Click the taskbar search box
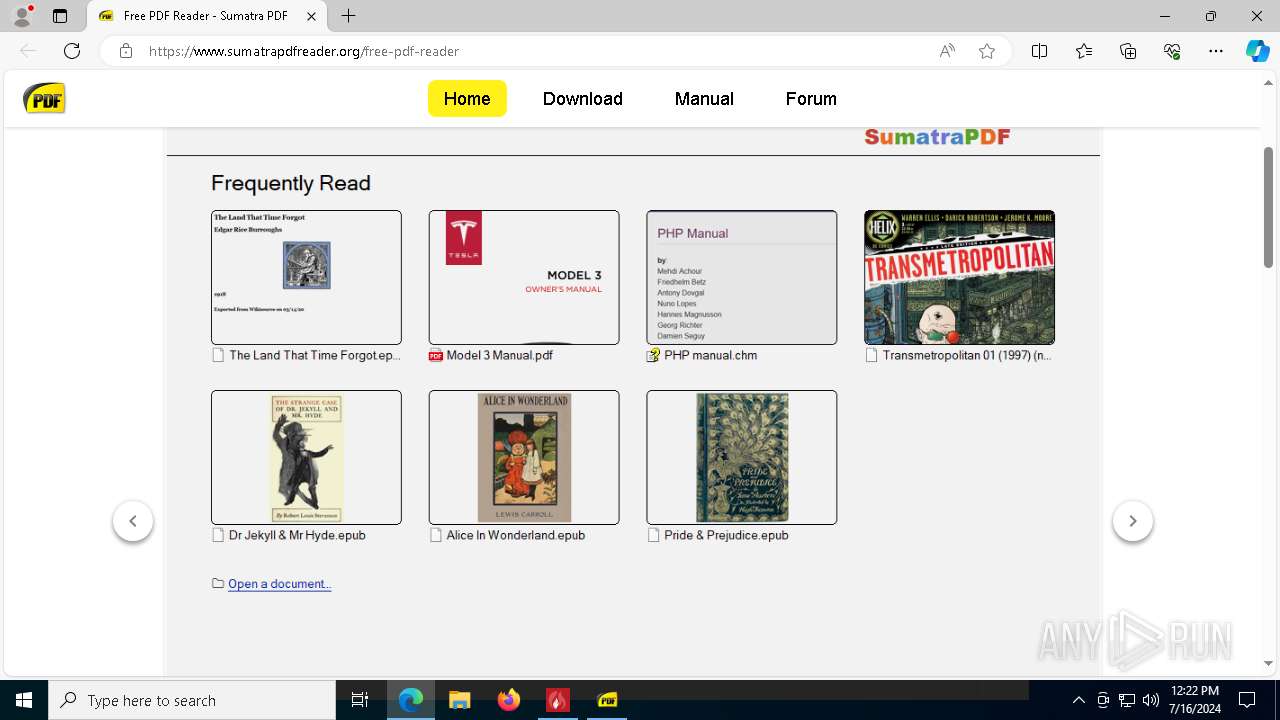 [x=192, y=700]
